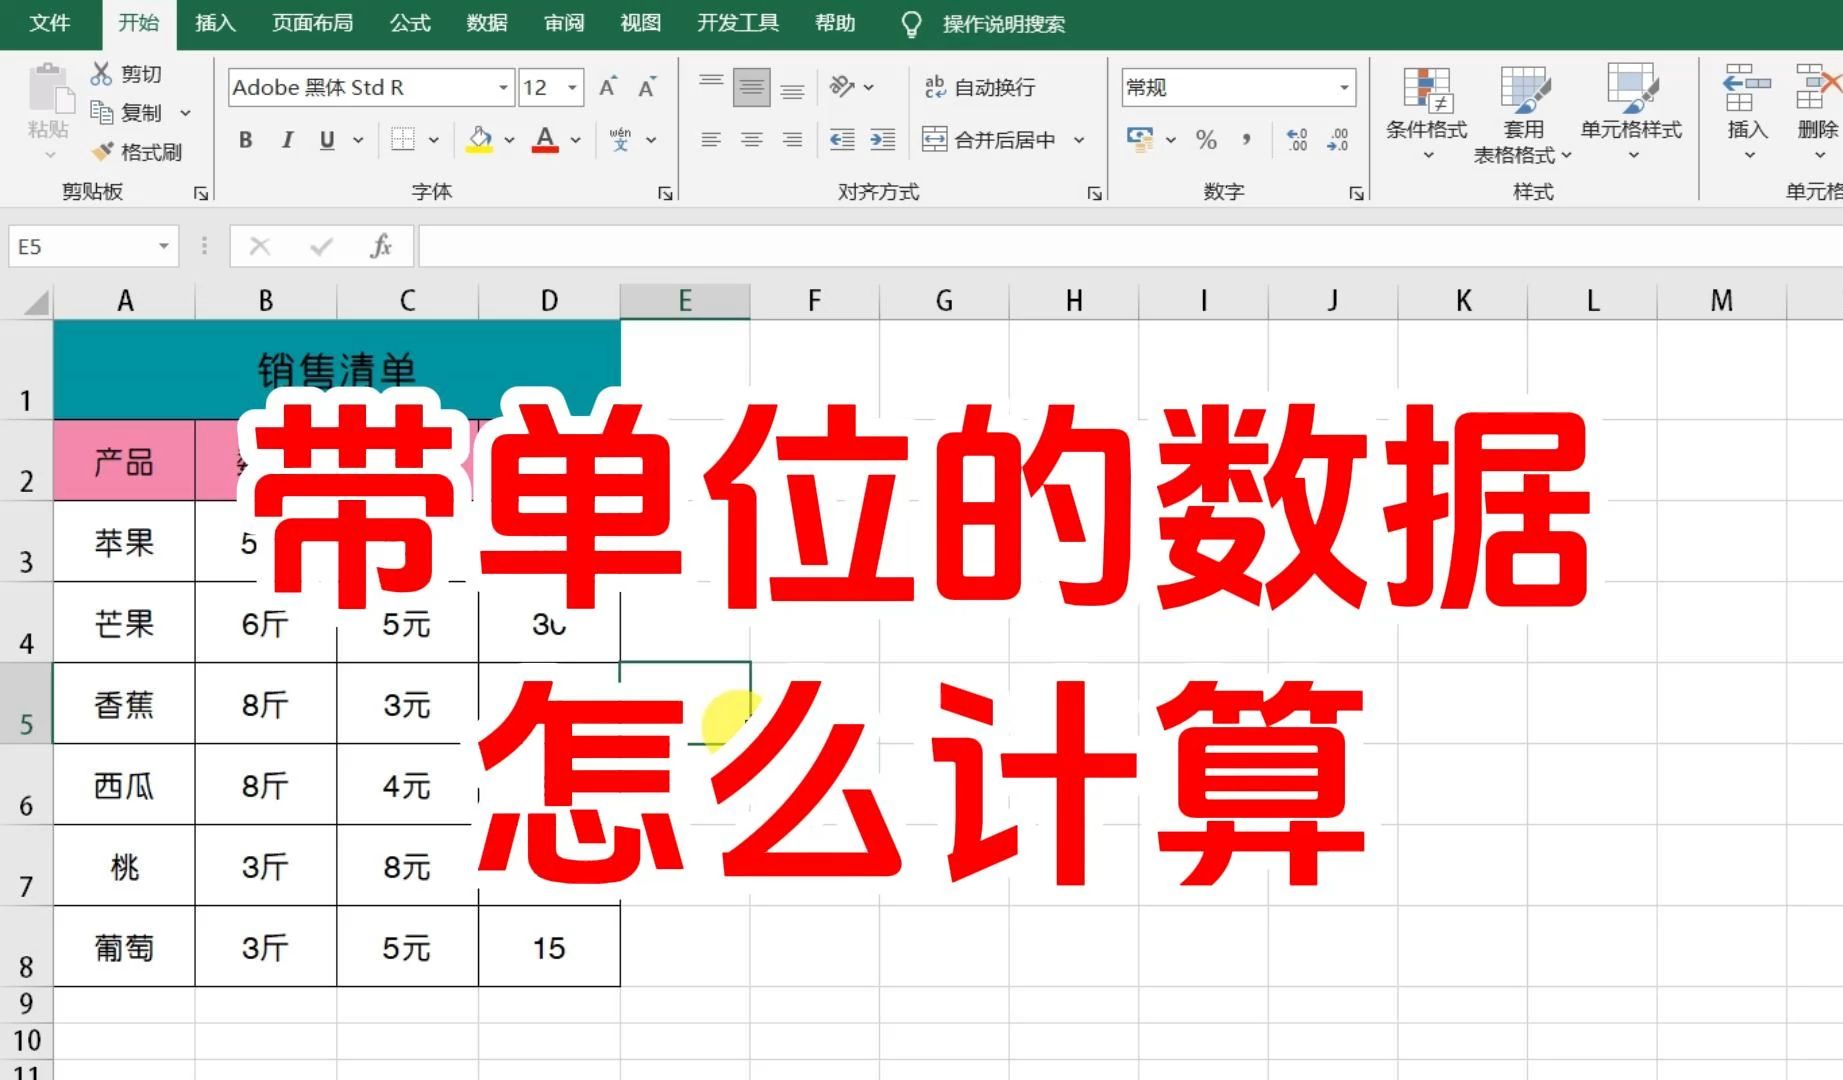Click the percent style icon
The width and height of the screenshot is (1843, 1080).
(1206, 140)
